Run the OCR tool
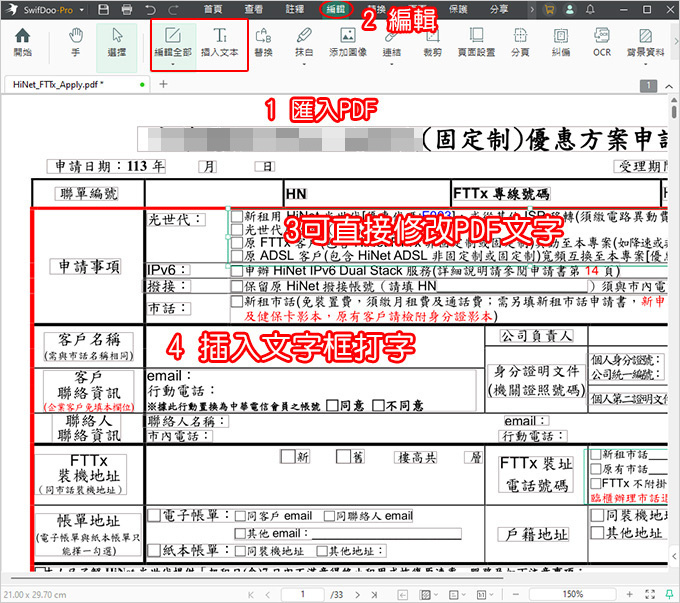The width and height of the screenshot is (680, 603). pyautogui.click(x=602, y=42)
